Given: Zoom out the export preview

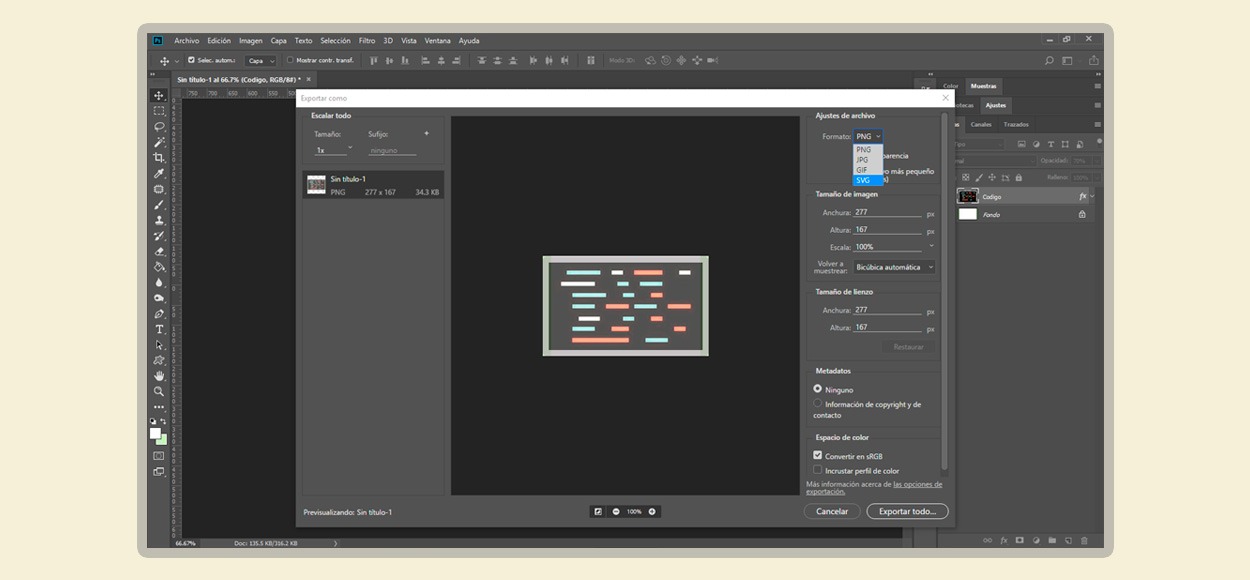Looking at the screenshot, I should click(x=616, y=512).
